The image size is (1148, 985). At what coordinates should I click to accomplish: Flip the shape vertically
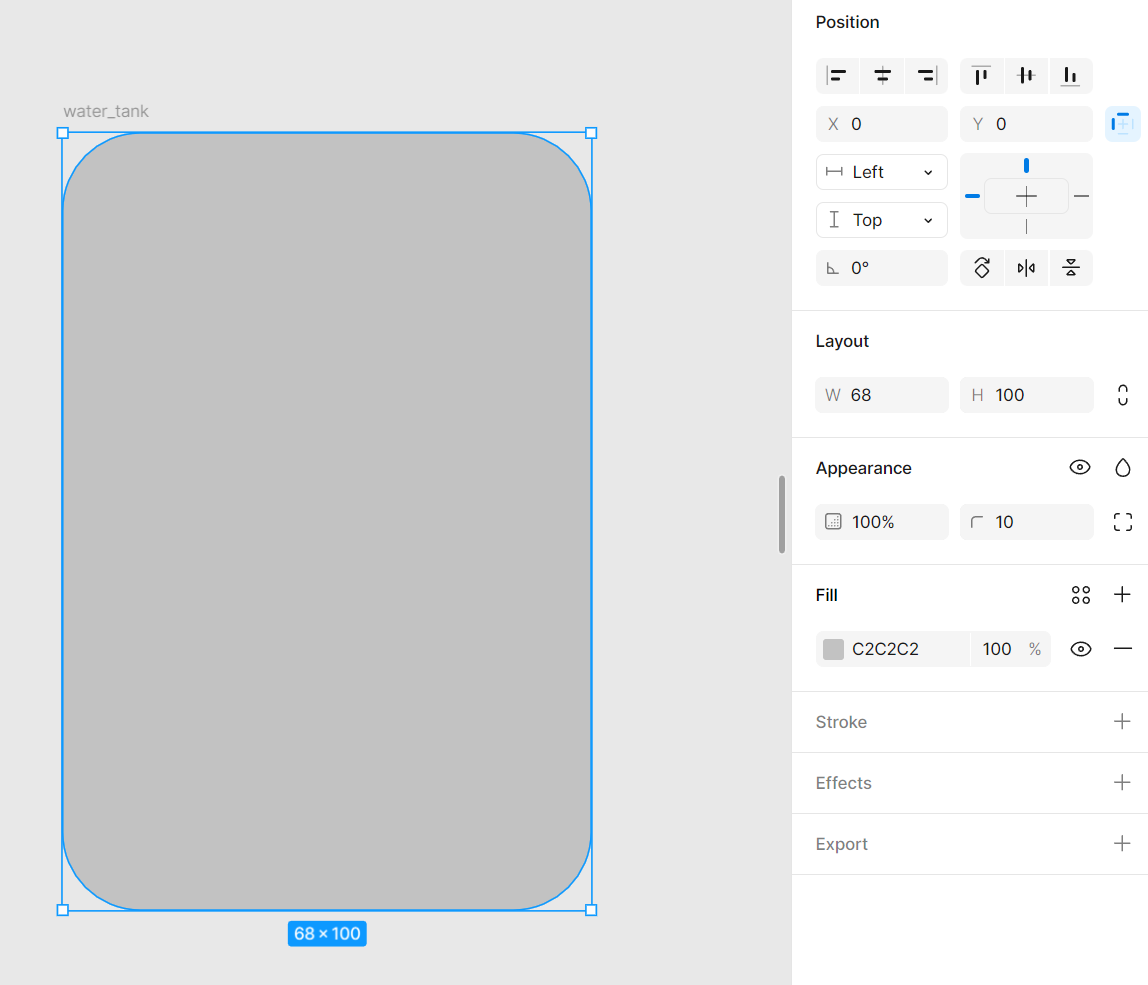point(1070,268)
